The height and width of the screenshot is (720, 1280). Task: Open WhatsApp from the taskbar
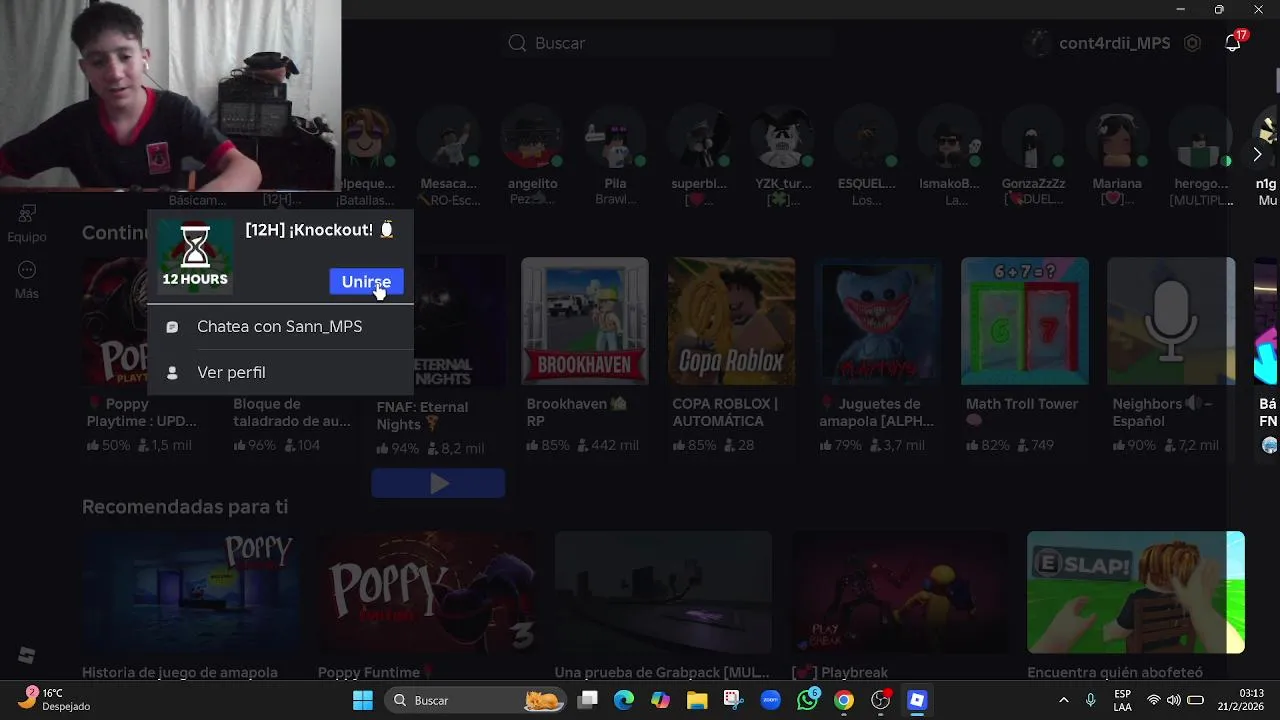tap(807, 700)
